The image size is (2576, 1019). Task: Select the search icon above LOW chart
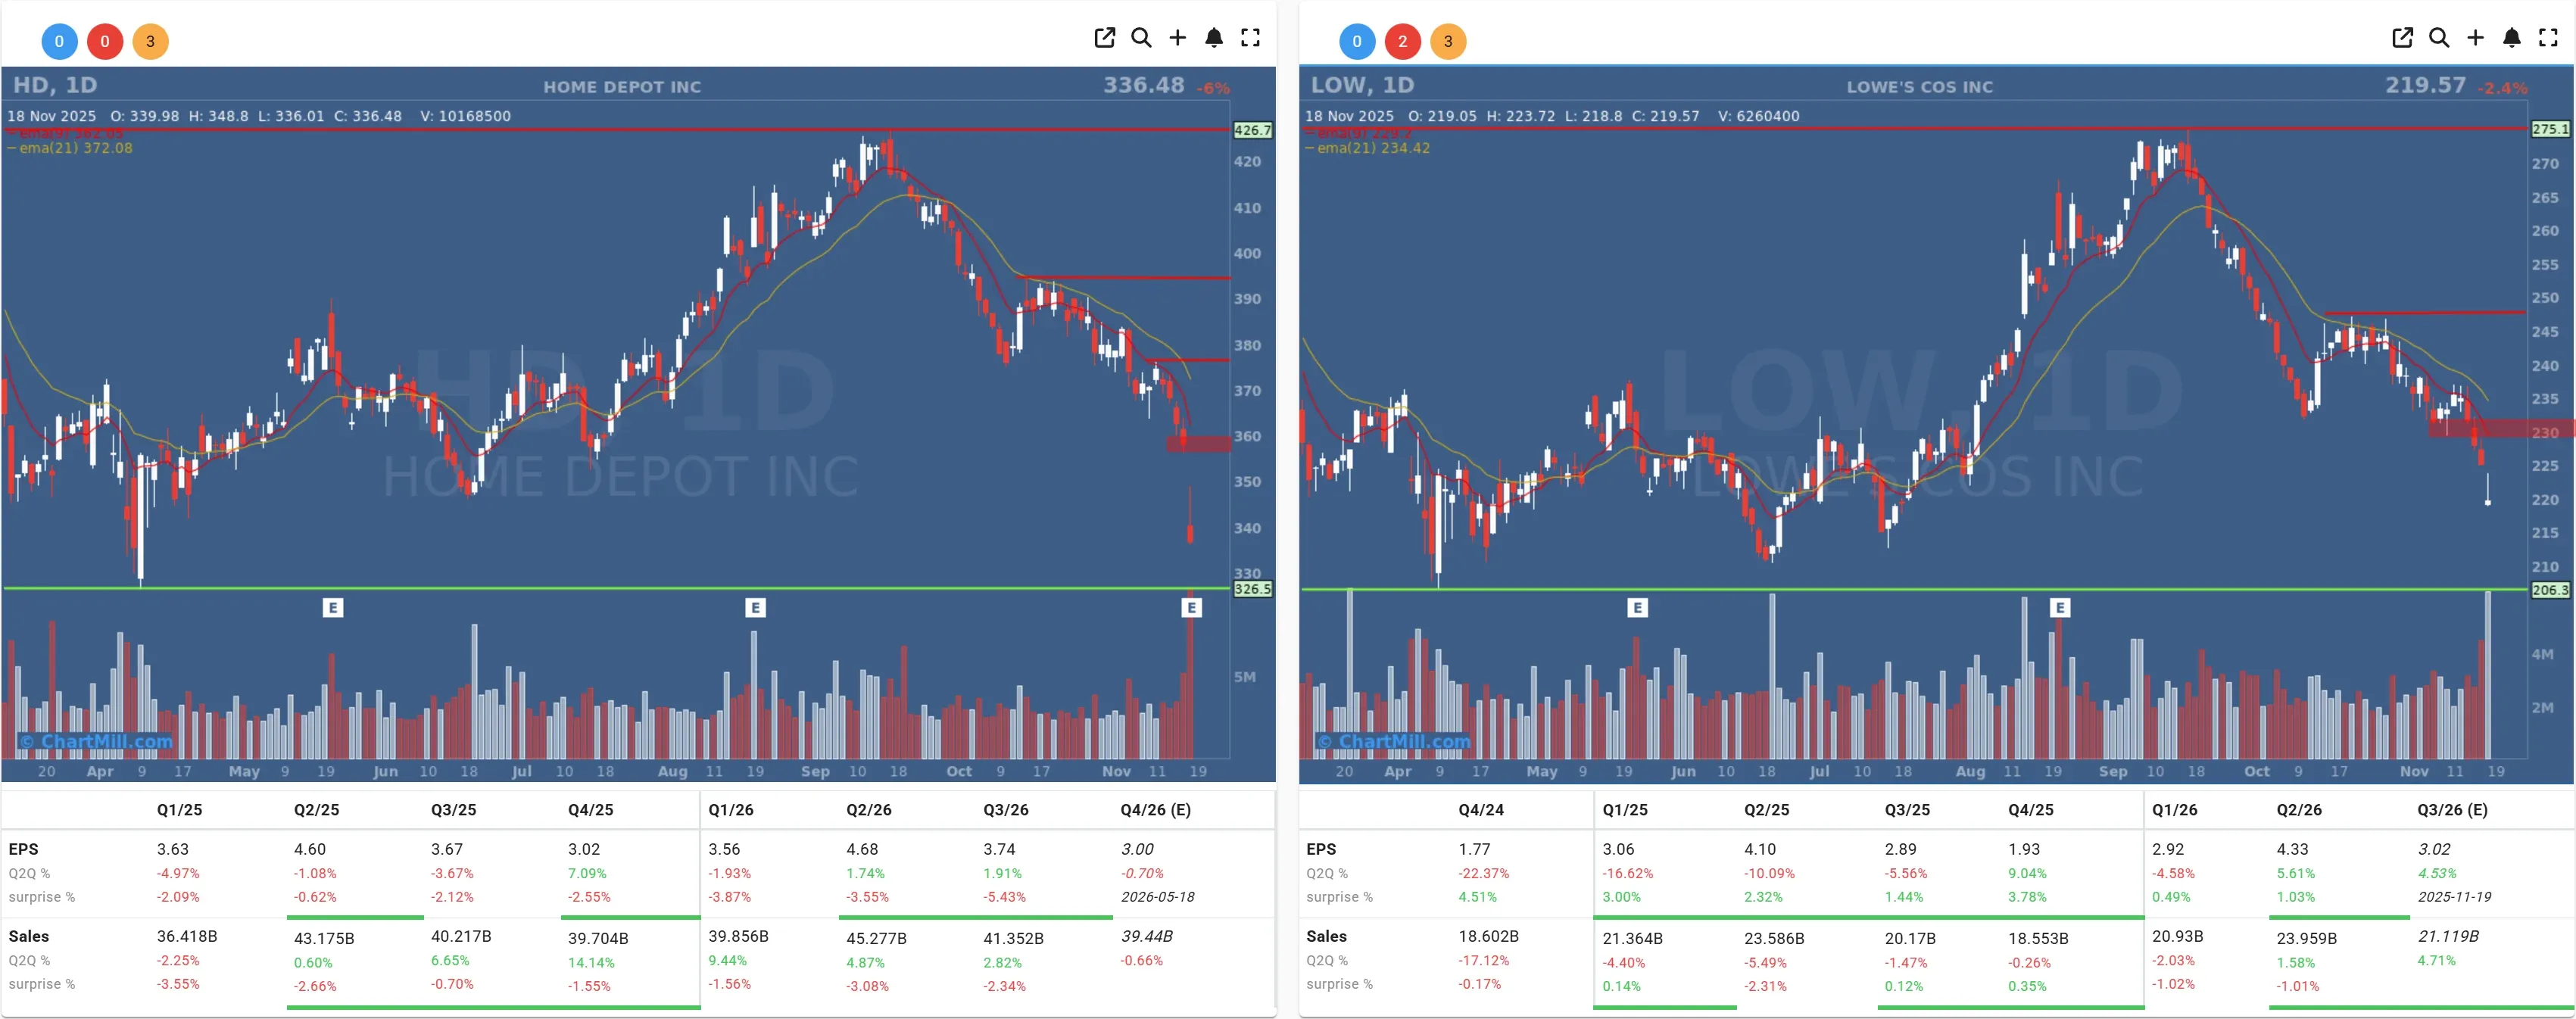pos(2439,37)
